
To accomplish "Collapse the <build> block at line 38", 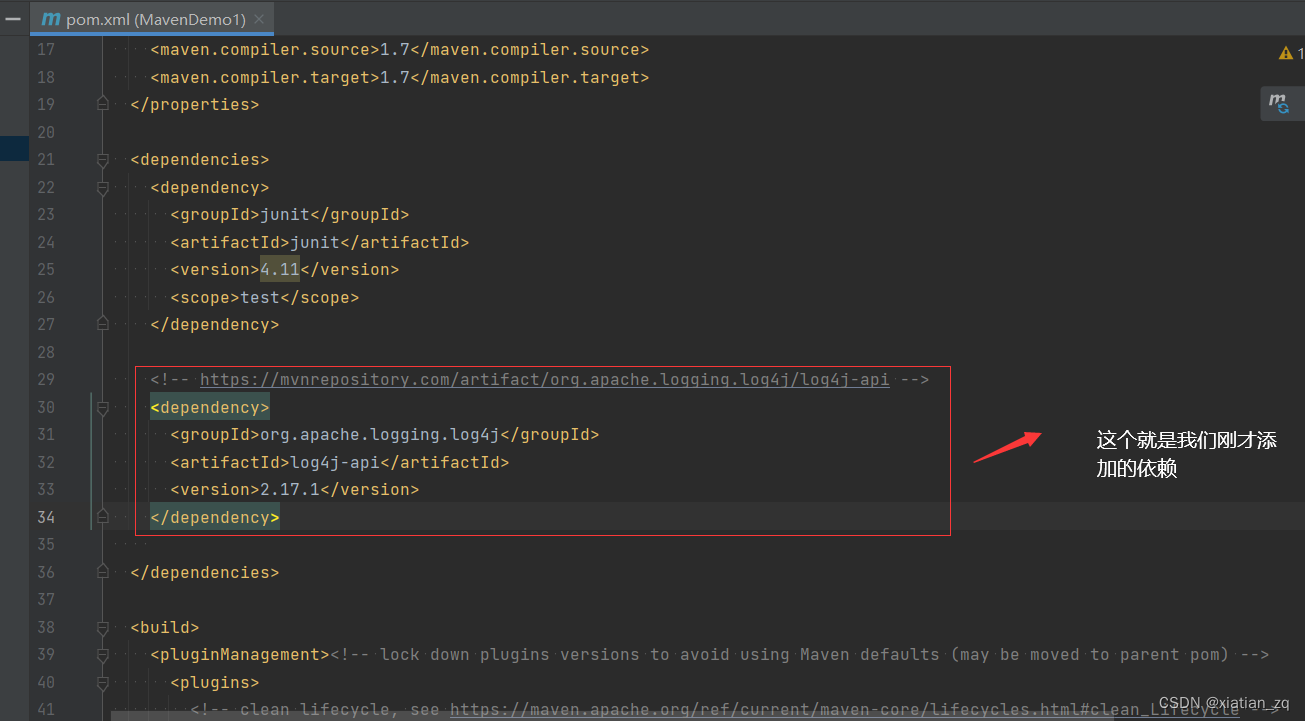I will [102, 627].
